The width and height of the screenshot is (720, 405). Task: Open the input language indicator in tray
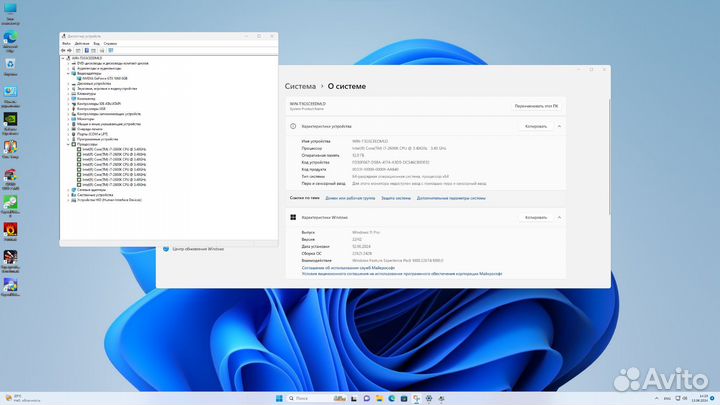[667, 398]
